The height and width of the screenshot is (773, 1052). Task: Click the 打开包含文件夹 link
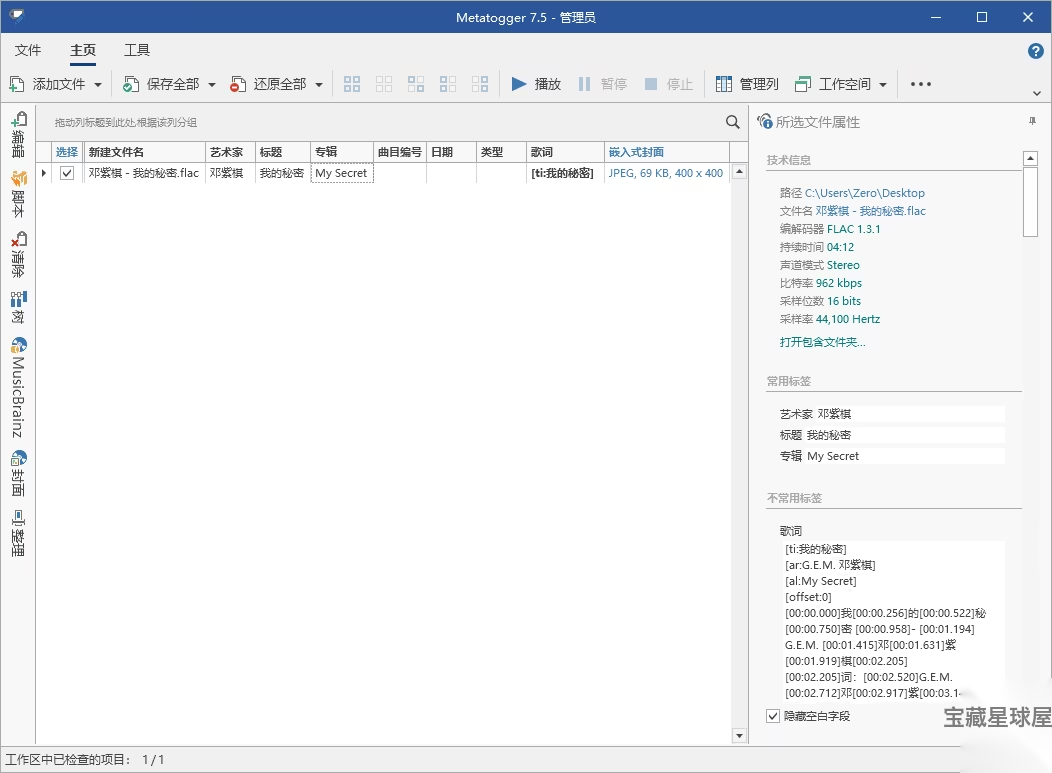(823, 342)
